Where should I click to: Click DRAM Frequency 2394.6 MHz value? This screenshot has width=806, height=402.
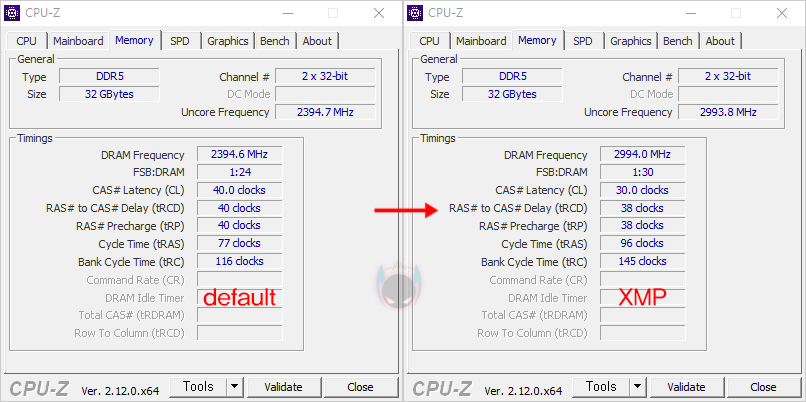coord(240,154)
